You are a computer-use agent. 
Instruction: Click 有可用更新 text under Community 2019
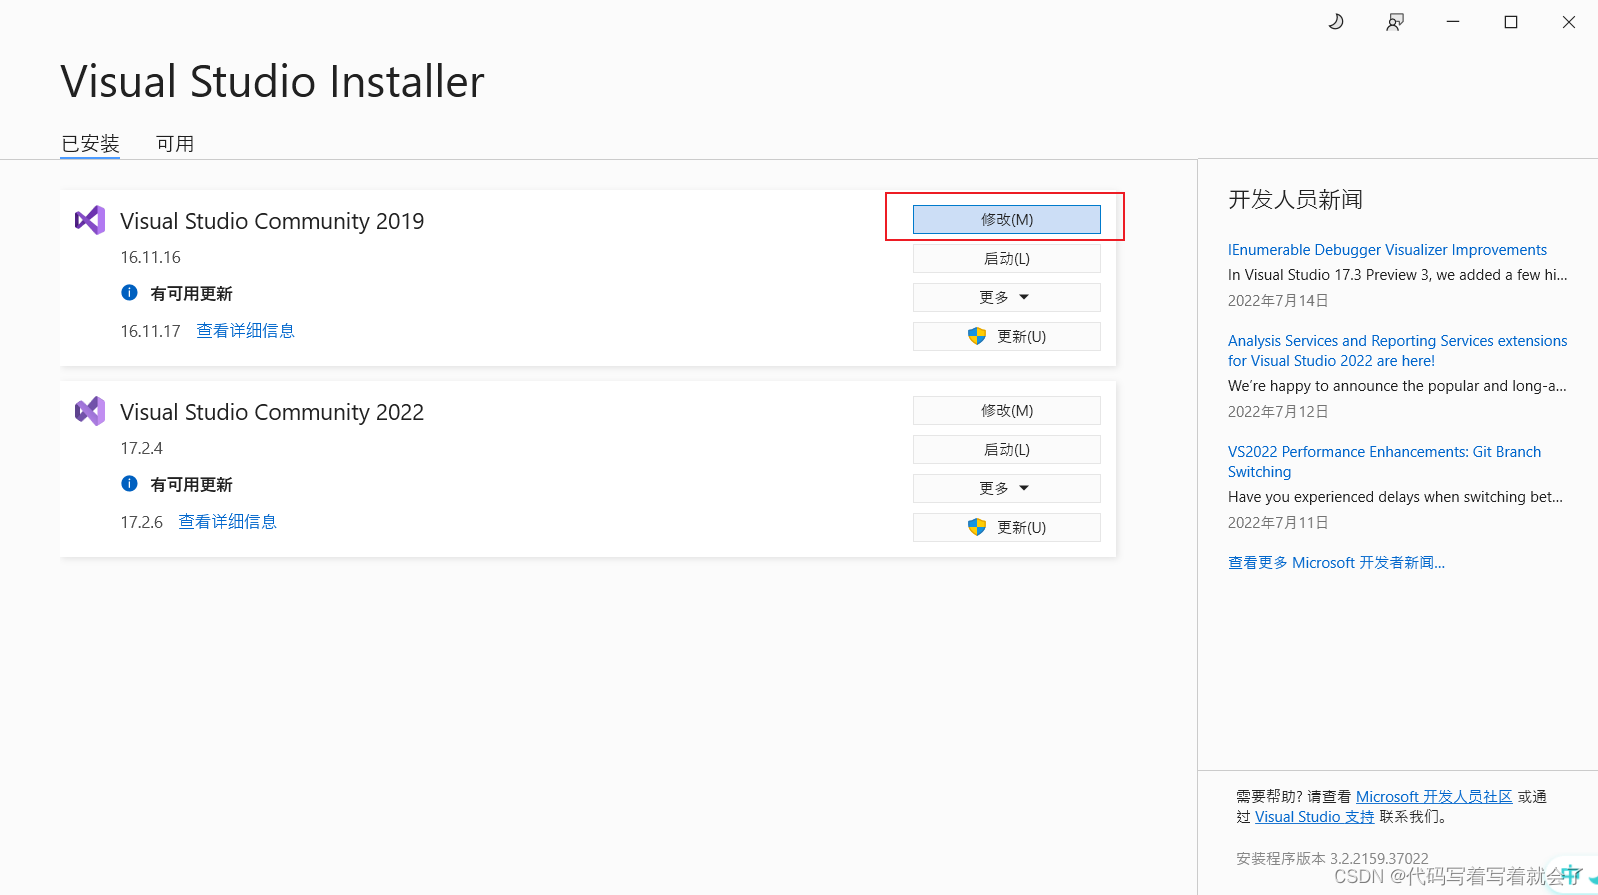(x=191, y=294)
